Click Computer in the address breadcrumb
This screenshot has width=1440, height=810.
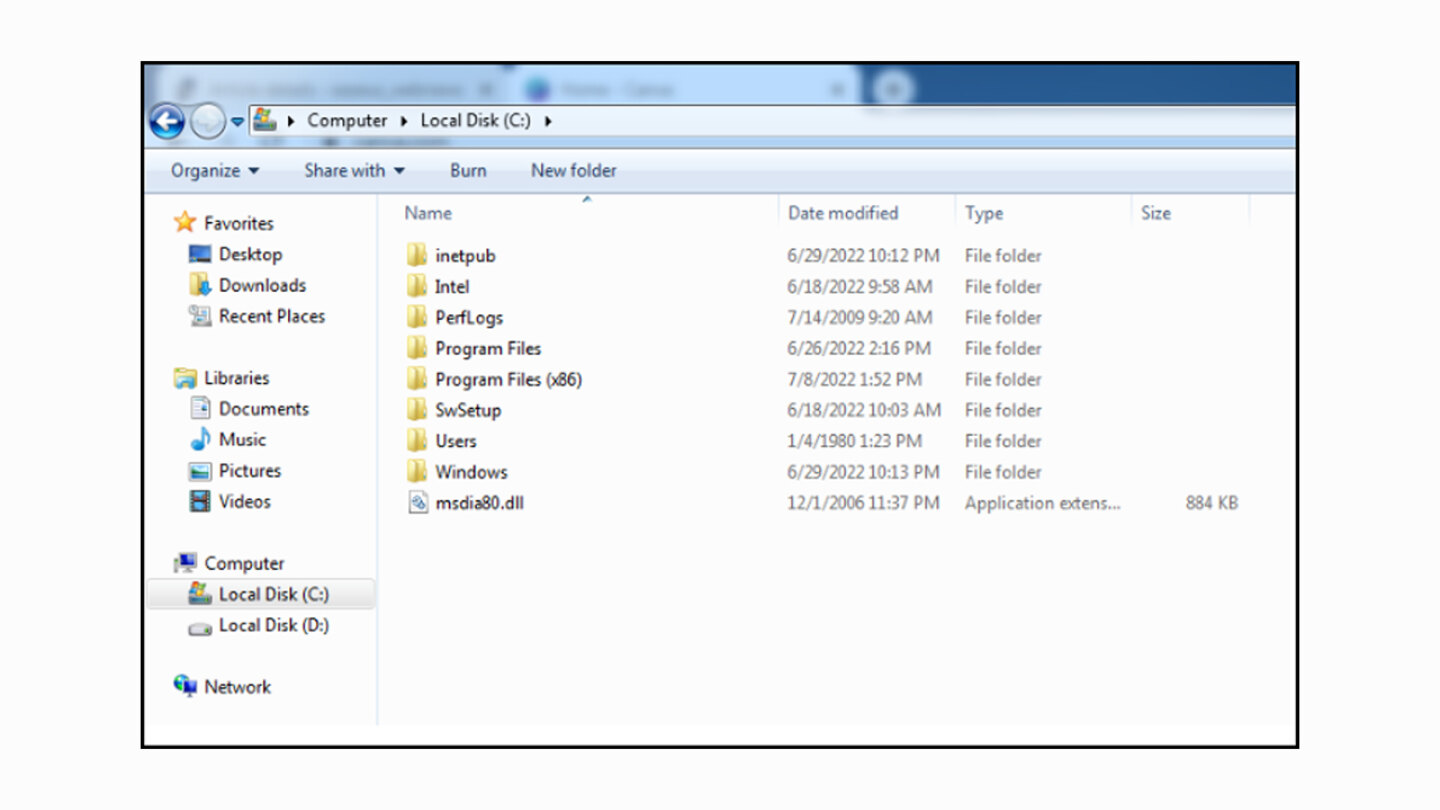coord(347,120)
